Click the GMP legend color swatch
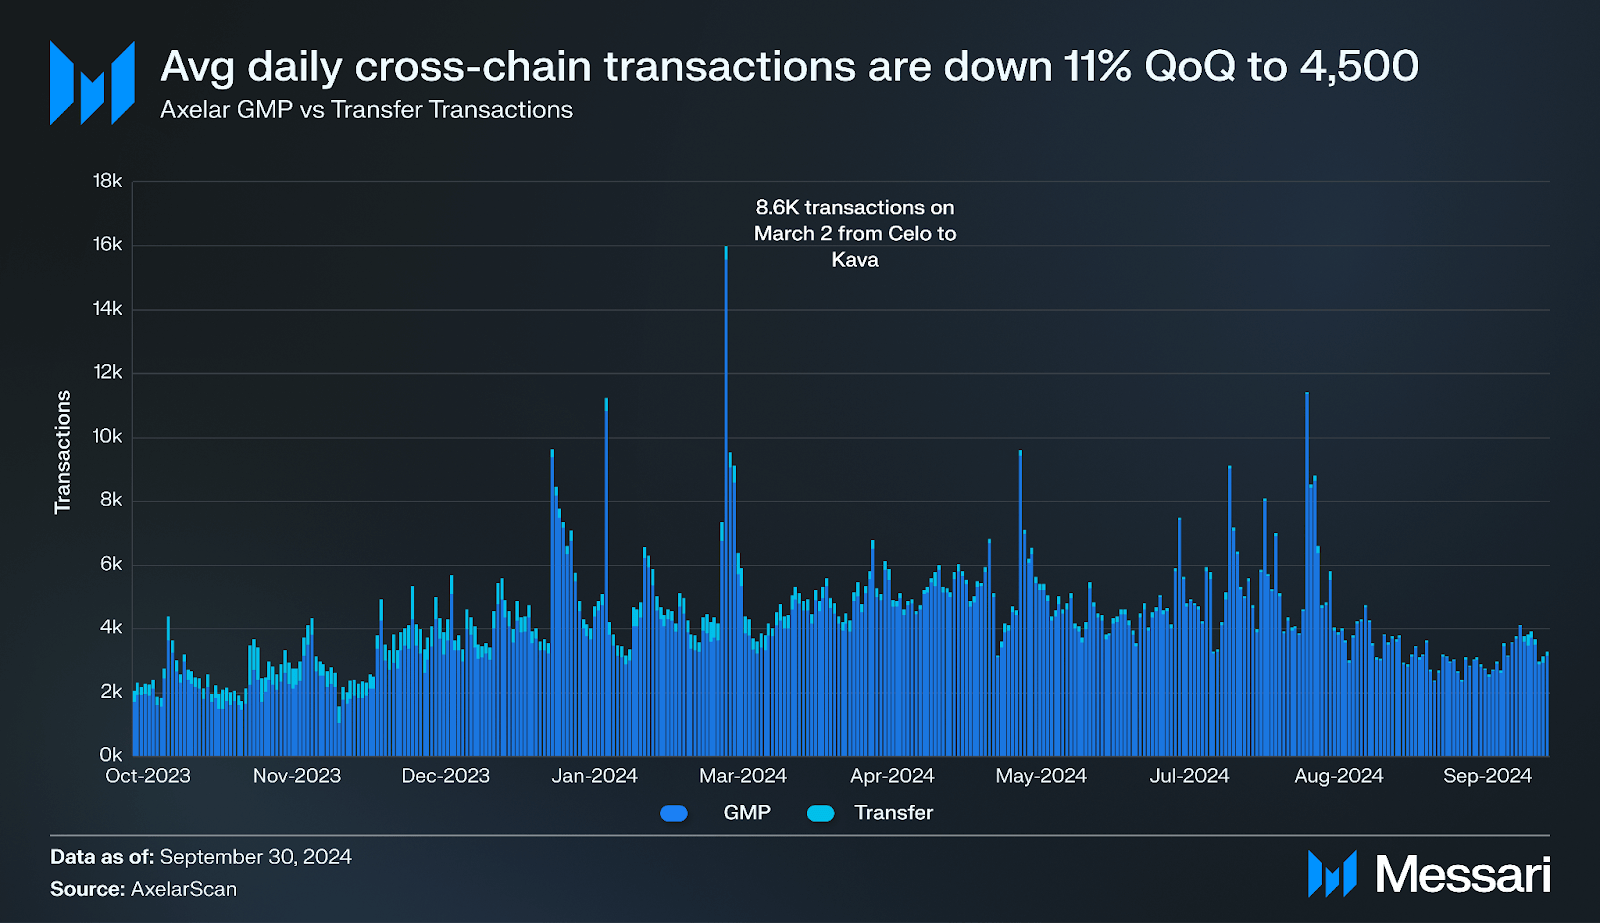Image resolution: width=1600 pixels, height=923 pixels. pos(674,813)
